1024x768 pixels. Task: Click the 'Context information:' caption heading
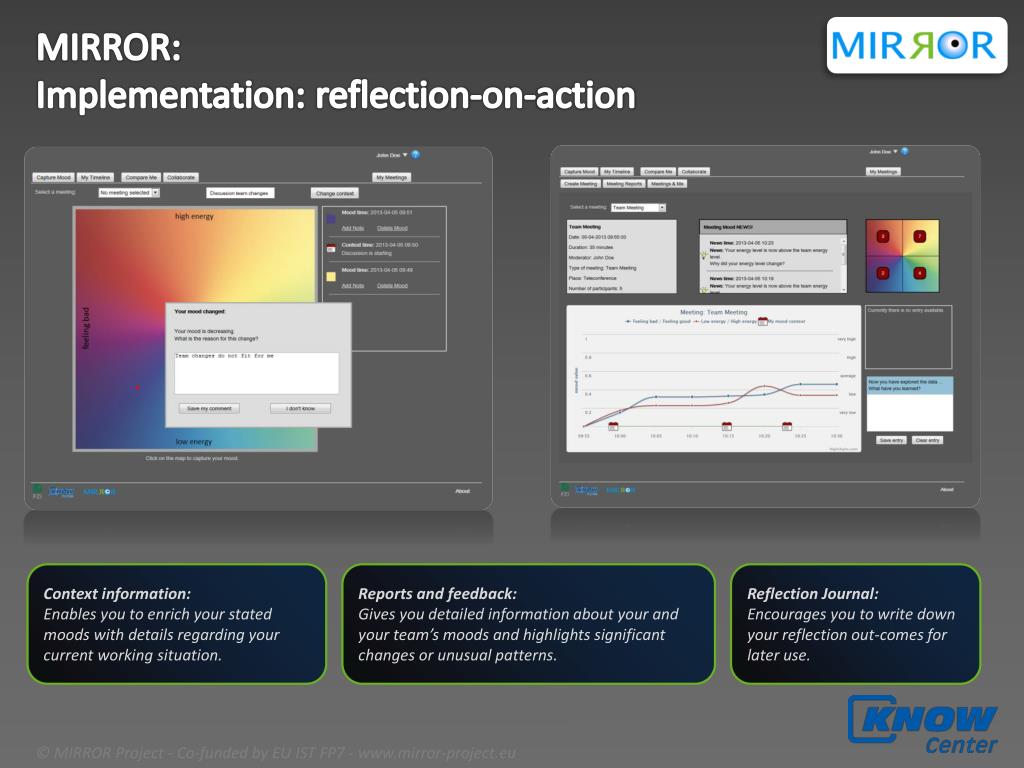point(117,594)
